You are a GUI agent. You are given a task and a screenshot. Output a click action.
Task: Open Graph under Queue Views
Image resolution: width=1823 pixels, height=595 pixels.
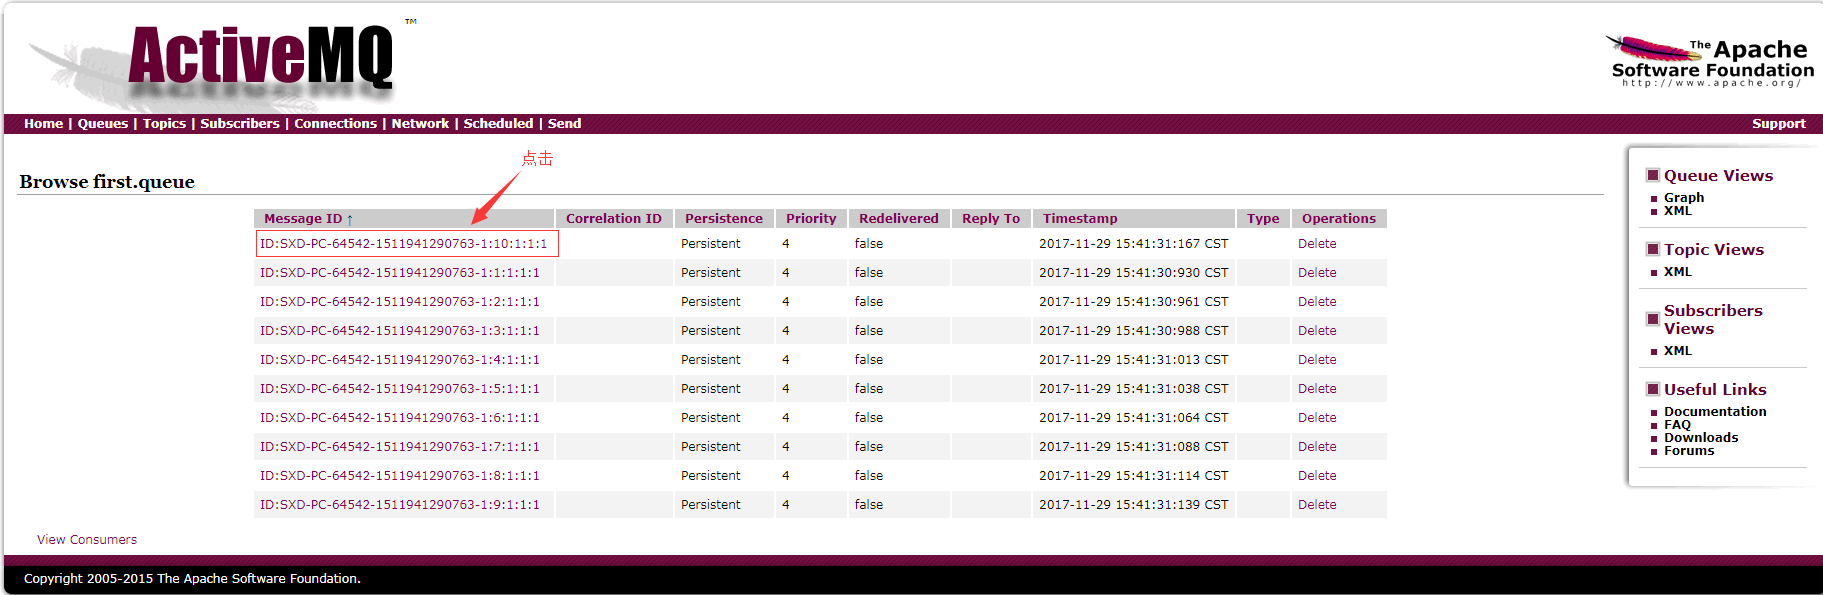[x=1684, y=197]
